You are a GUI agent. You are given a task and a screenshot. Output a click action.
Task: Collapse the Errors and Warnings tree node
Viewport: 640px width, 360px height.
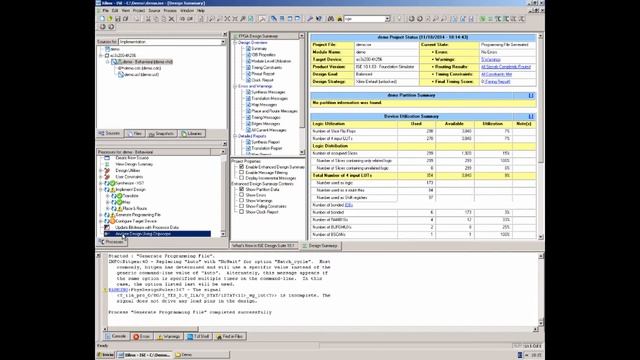(x=235, y=86)
